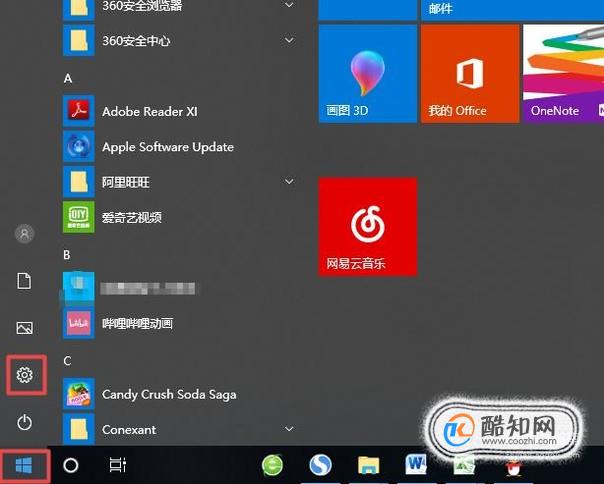Click the "360安全浏览器" label
The width and height of the screenshot is (604, 484).
click(x=142, y=6)
